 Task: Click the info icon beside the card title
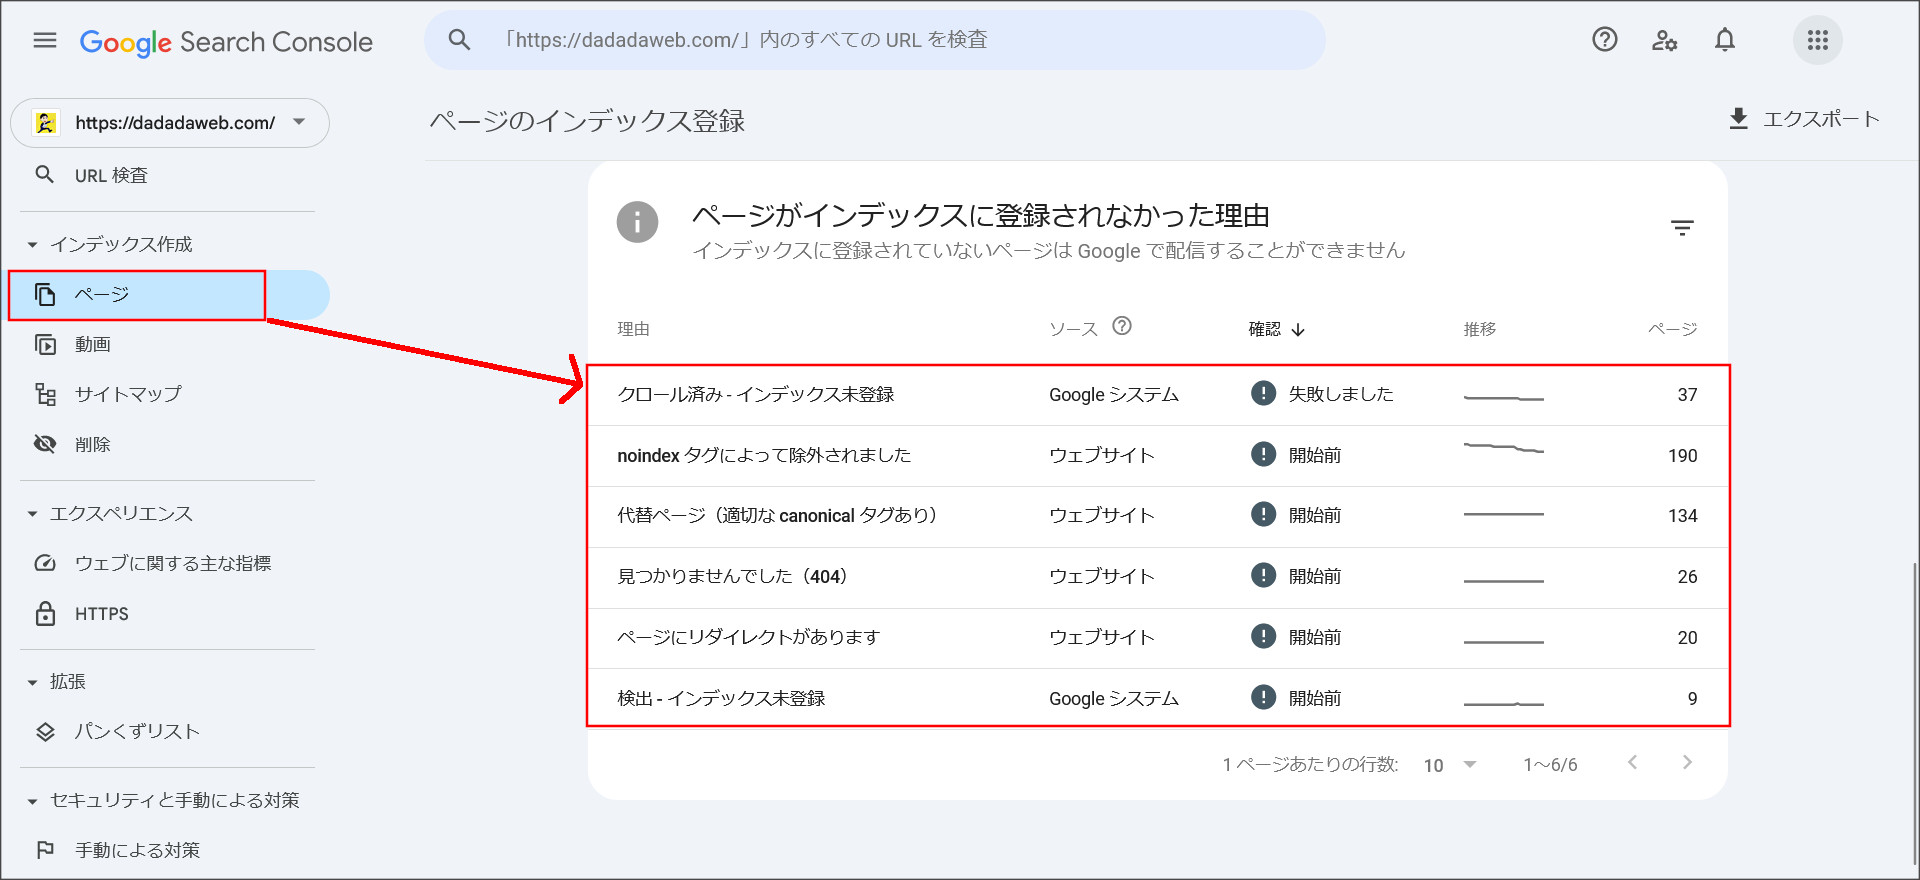pyautogui.click(x=637, y=222)
